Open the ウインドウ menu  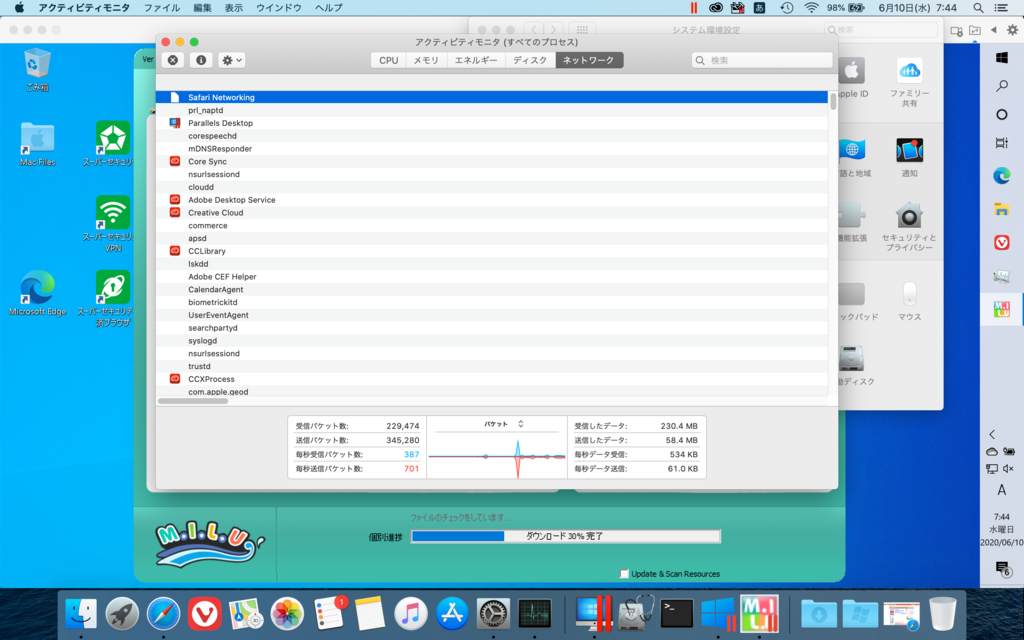(278, 7)
